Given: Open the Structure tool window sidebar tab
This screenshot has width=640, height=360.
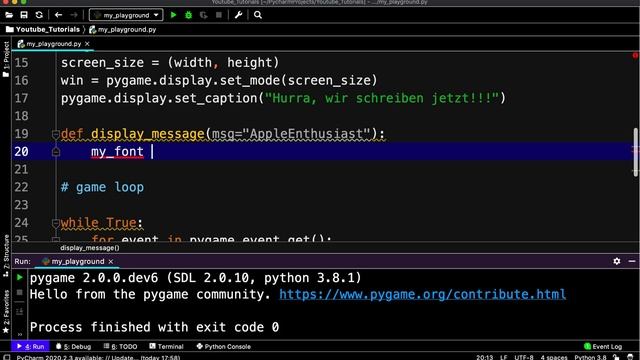Looking at the screenshot, I should (6, 256).
